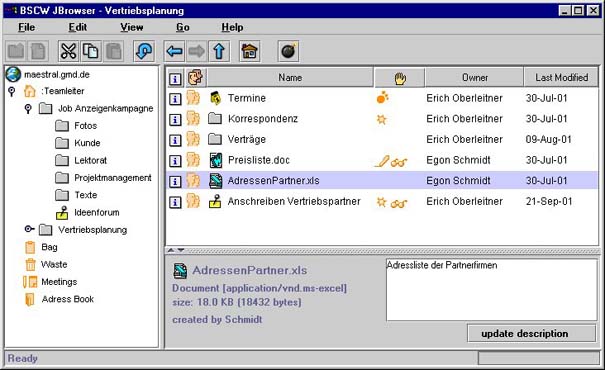
Task: Sort by the Owner column header
Action: (475, 78)
